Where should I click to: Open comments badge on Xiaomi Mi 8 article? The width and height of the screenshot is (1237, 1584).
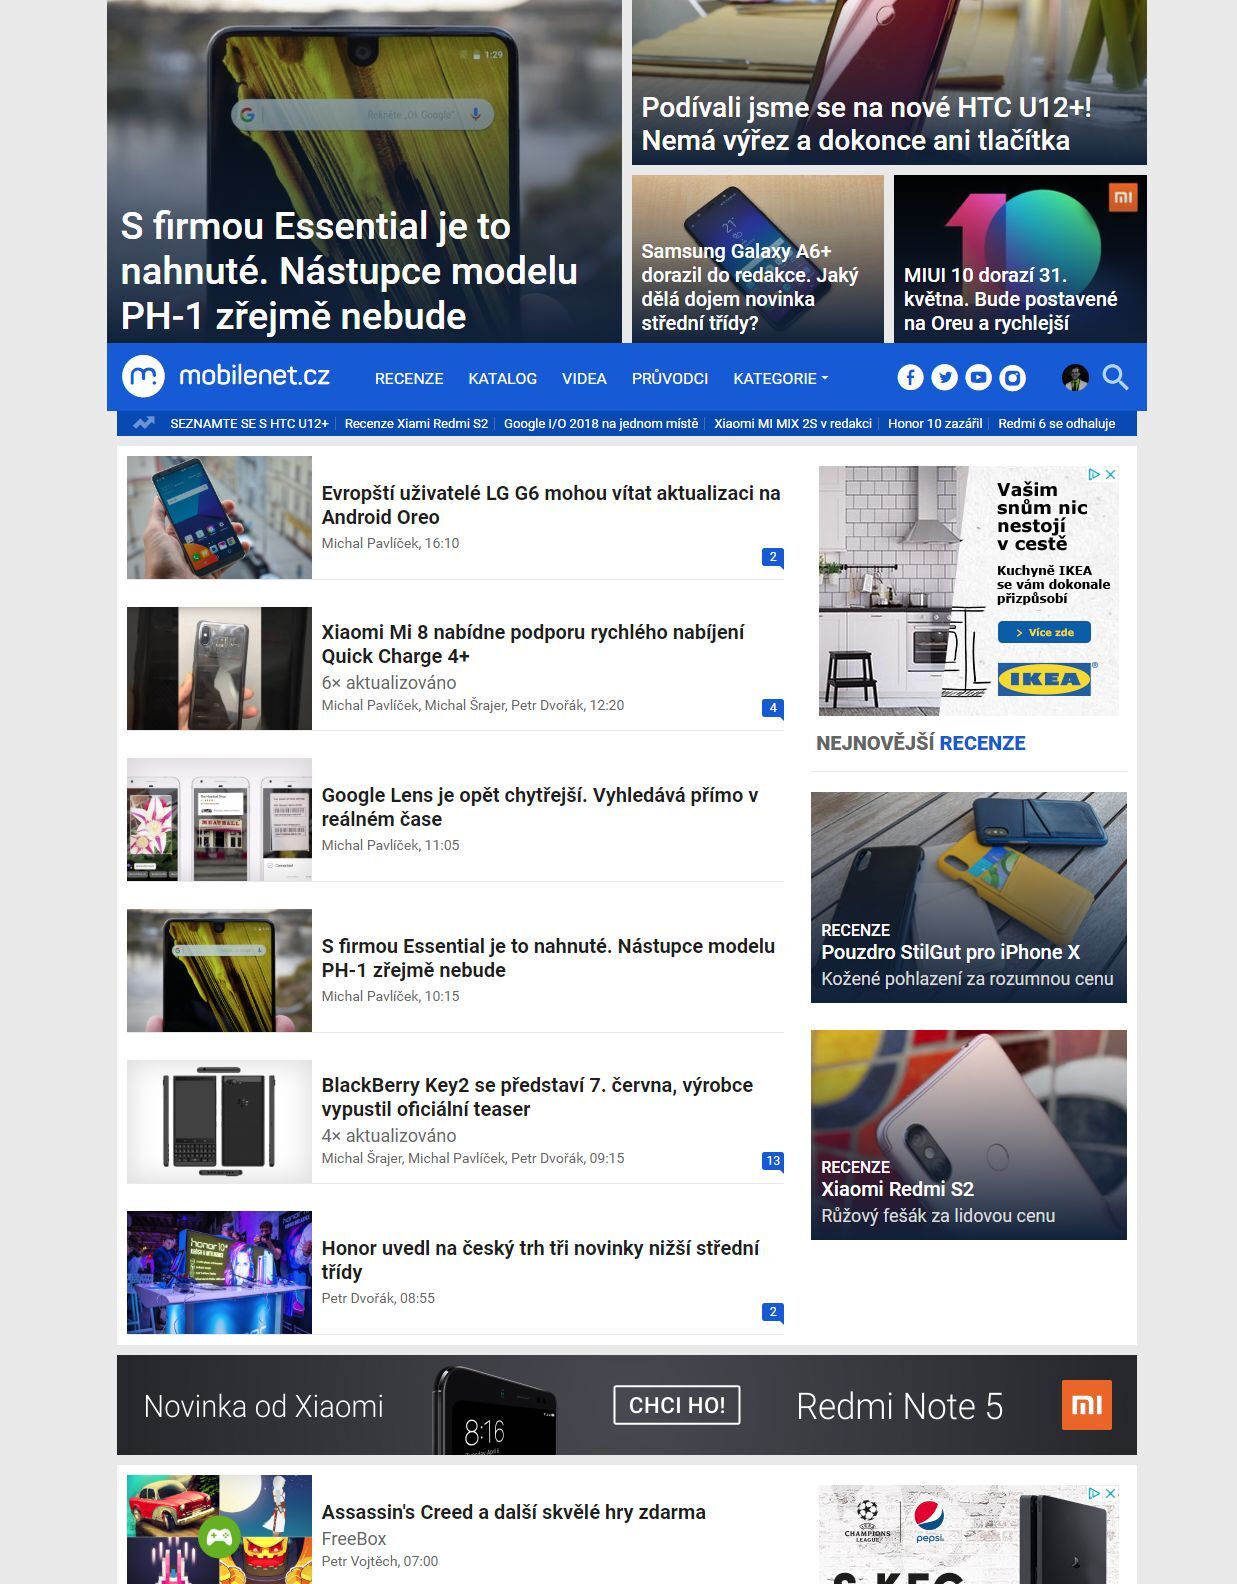pyautogui.click(x=772, y=708)
